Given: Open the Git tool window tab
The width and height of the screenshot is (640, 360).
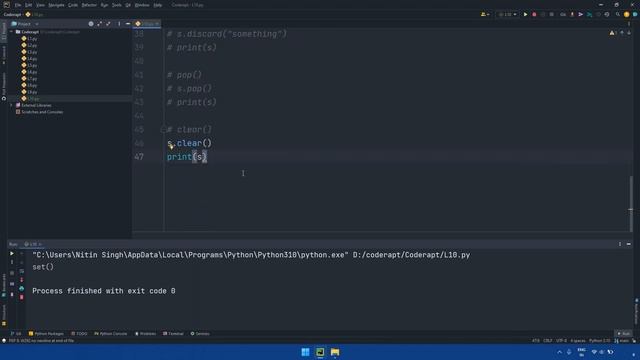Looking at the screenshot, I should tap(16, 333).
